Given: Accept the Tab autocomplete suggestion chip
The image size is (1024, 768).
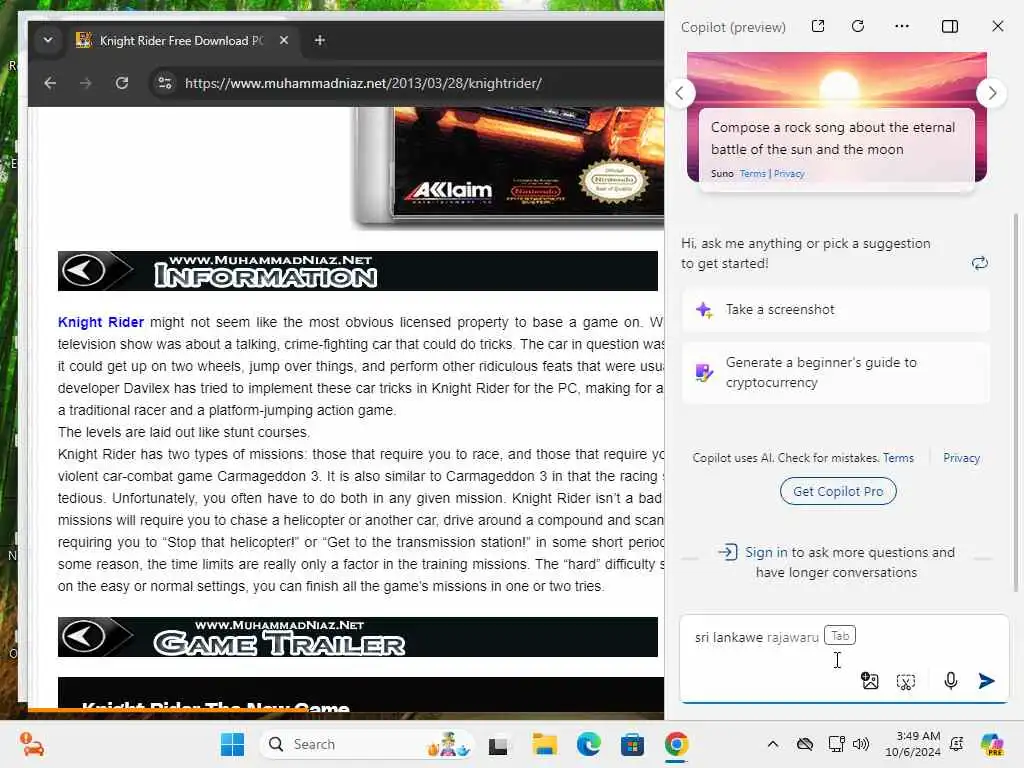Looking at the screenshot, I should coord(840,635).
